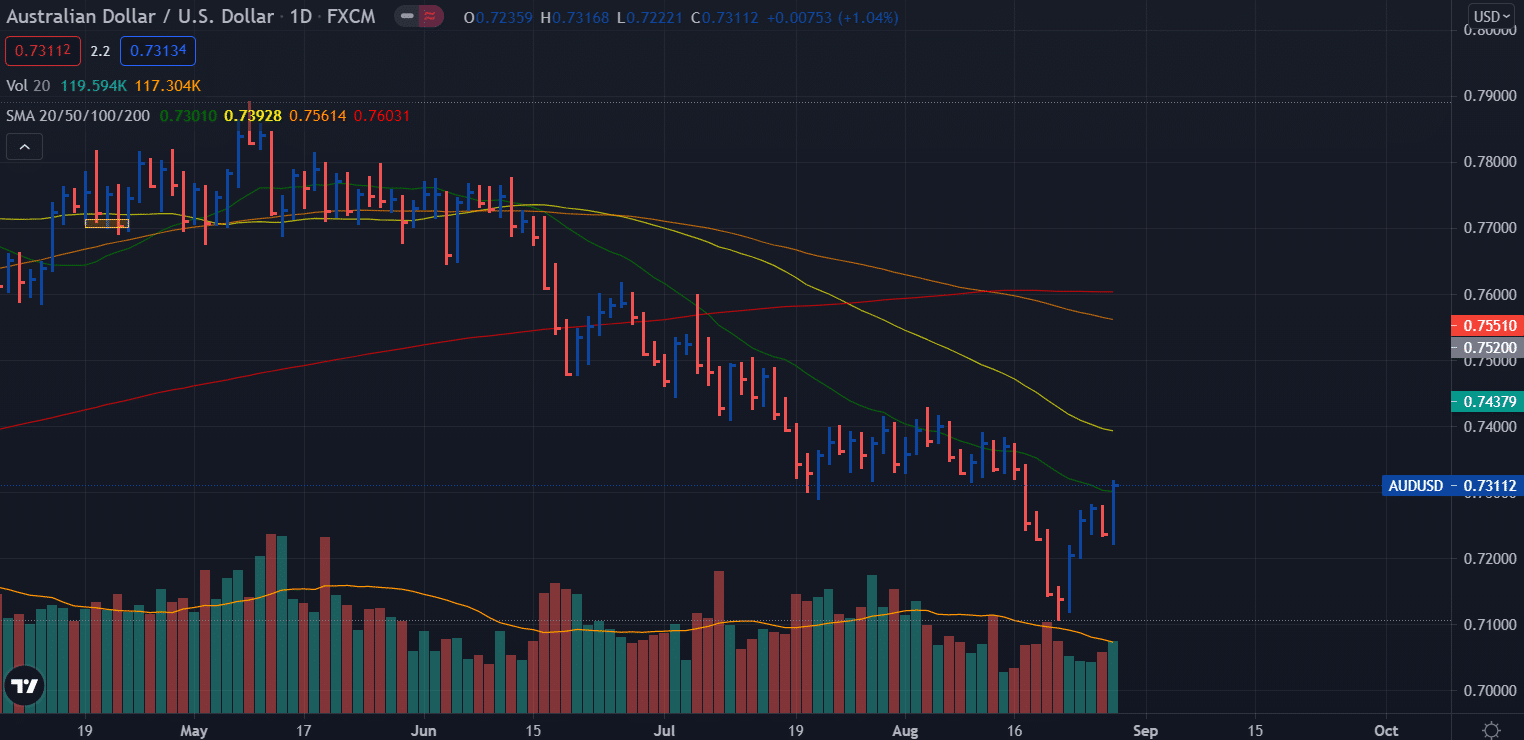Click the 0.78000 price scale label
The width and height of the screenshot is (1524, 740).
click(x=1490, y=162)
